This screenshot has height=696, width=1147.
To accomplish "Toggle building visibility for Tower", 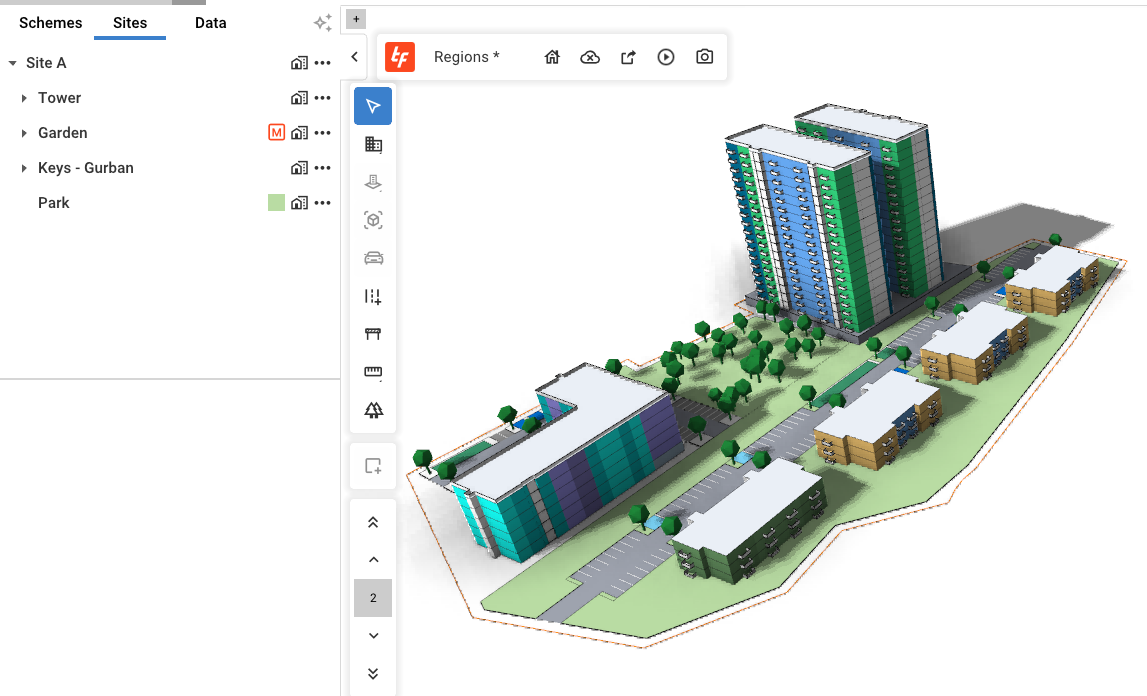I will [299, 98].
